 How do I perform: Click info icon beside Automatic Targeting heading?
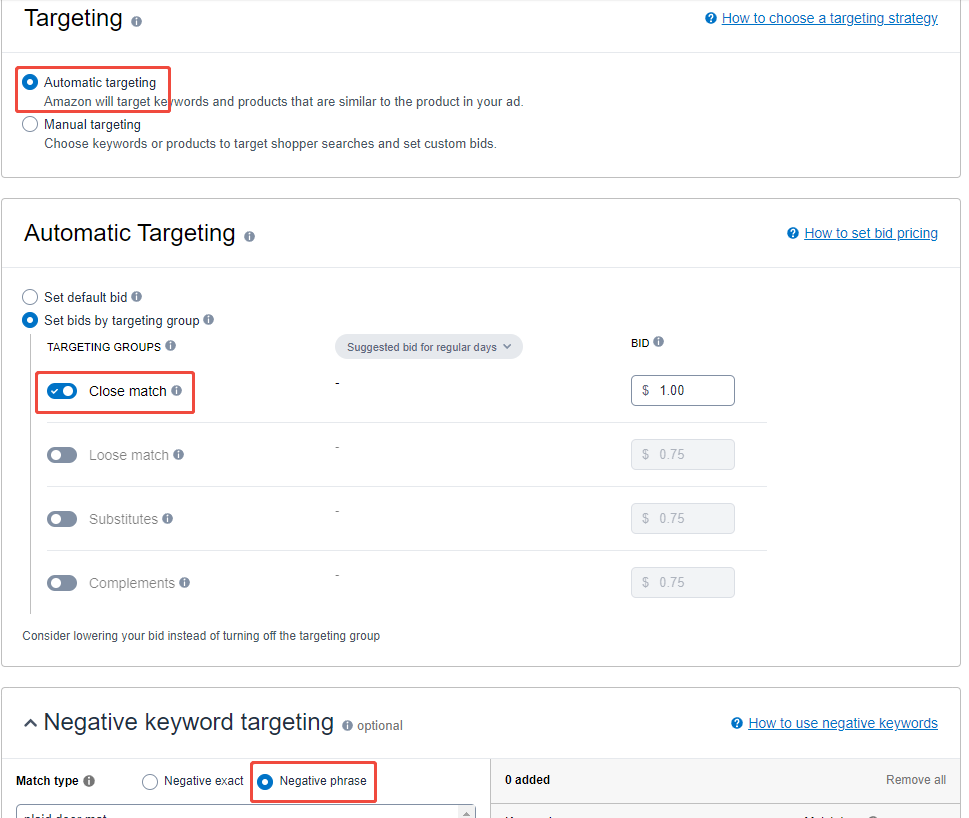pyautogui.click(x=249, y=237)
